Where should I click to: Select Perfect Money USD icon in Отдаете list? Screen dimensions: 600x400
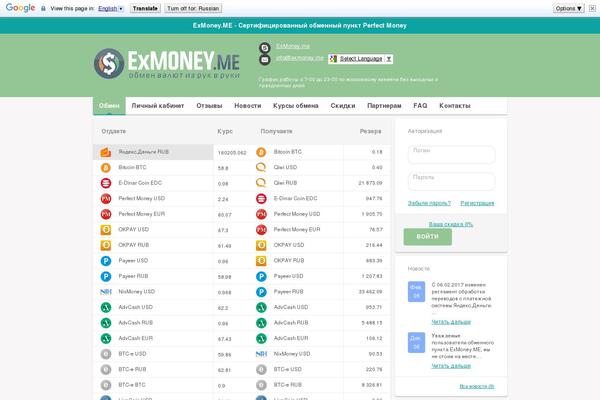106,199
